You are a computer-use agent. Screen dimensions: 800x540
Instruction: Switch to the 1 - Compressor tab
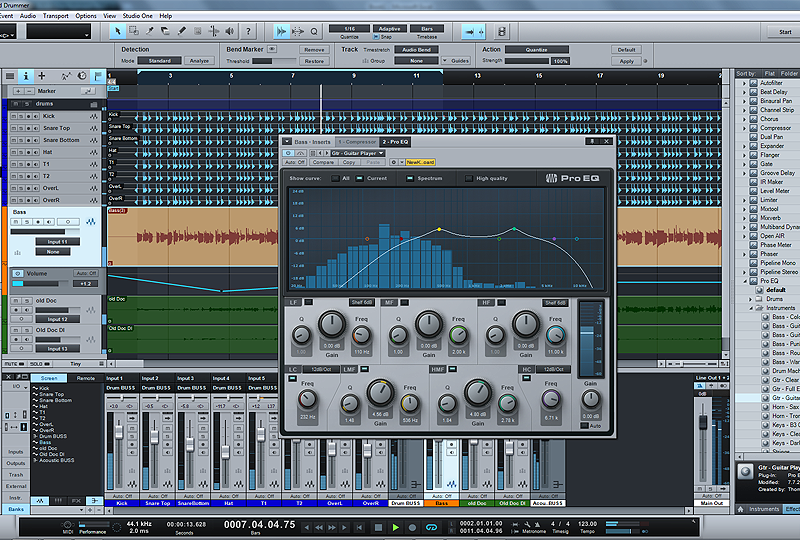(357, 142)
